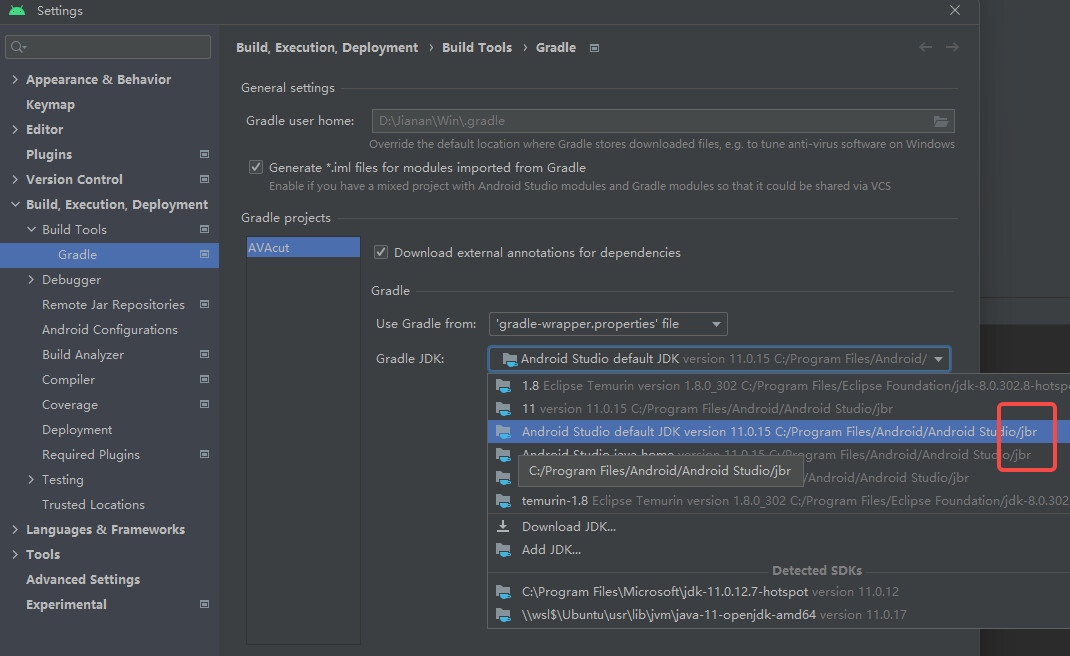Screen dimensions: 1070x656
Task: Select temurin-1.8 Eclipse Temurin option
Action: click(x=779, y=500)
